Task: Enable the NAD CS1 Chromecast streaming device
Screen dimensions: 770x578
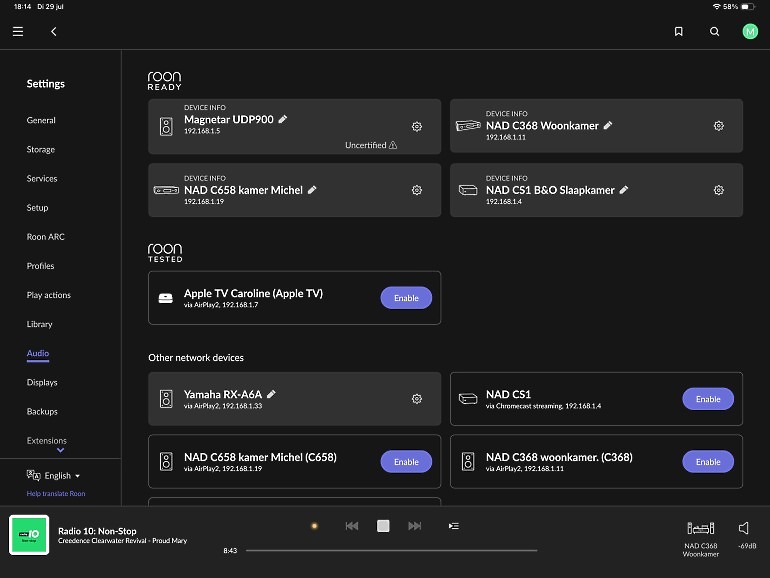Action: tap(708, 399)
